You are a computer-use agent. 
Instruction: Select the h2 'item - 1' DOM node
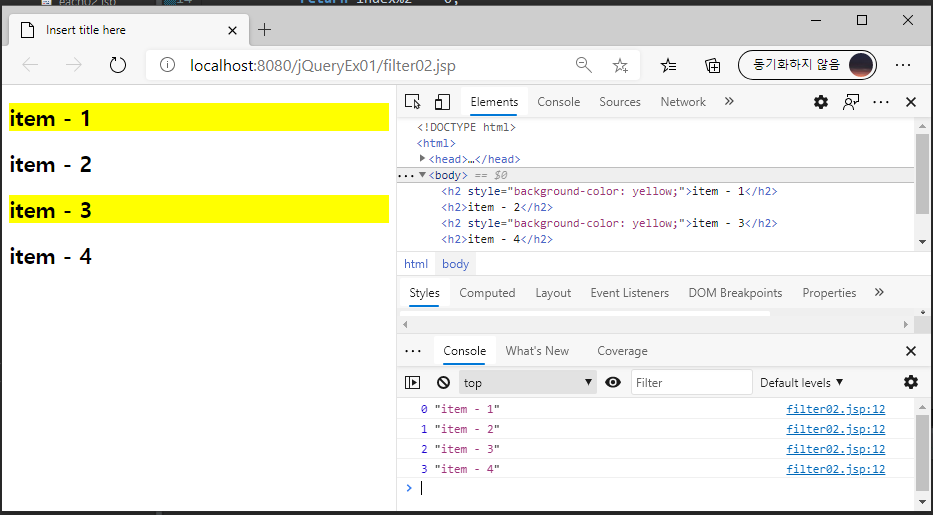pyautogui.click(x=609, y=191)
